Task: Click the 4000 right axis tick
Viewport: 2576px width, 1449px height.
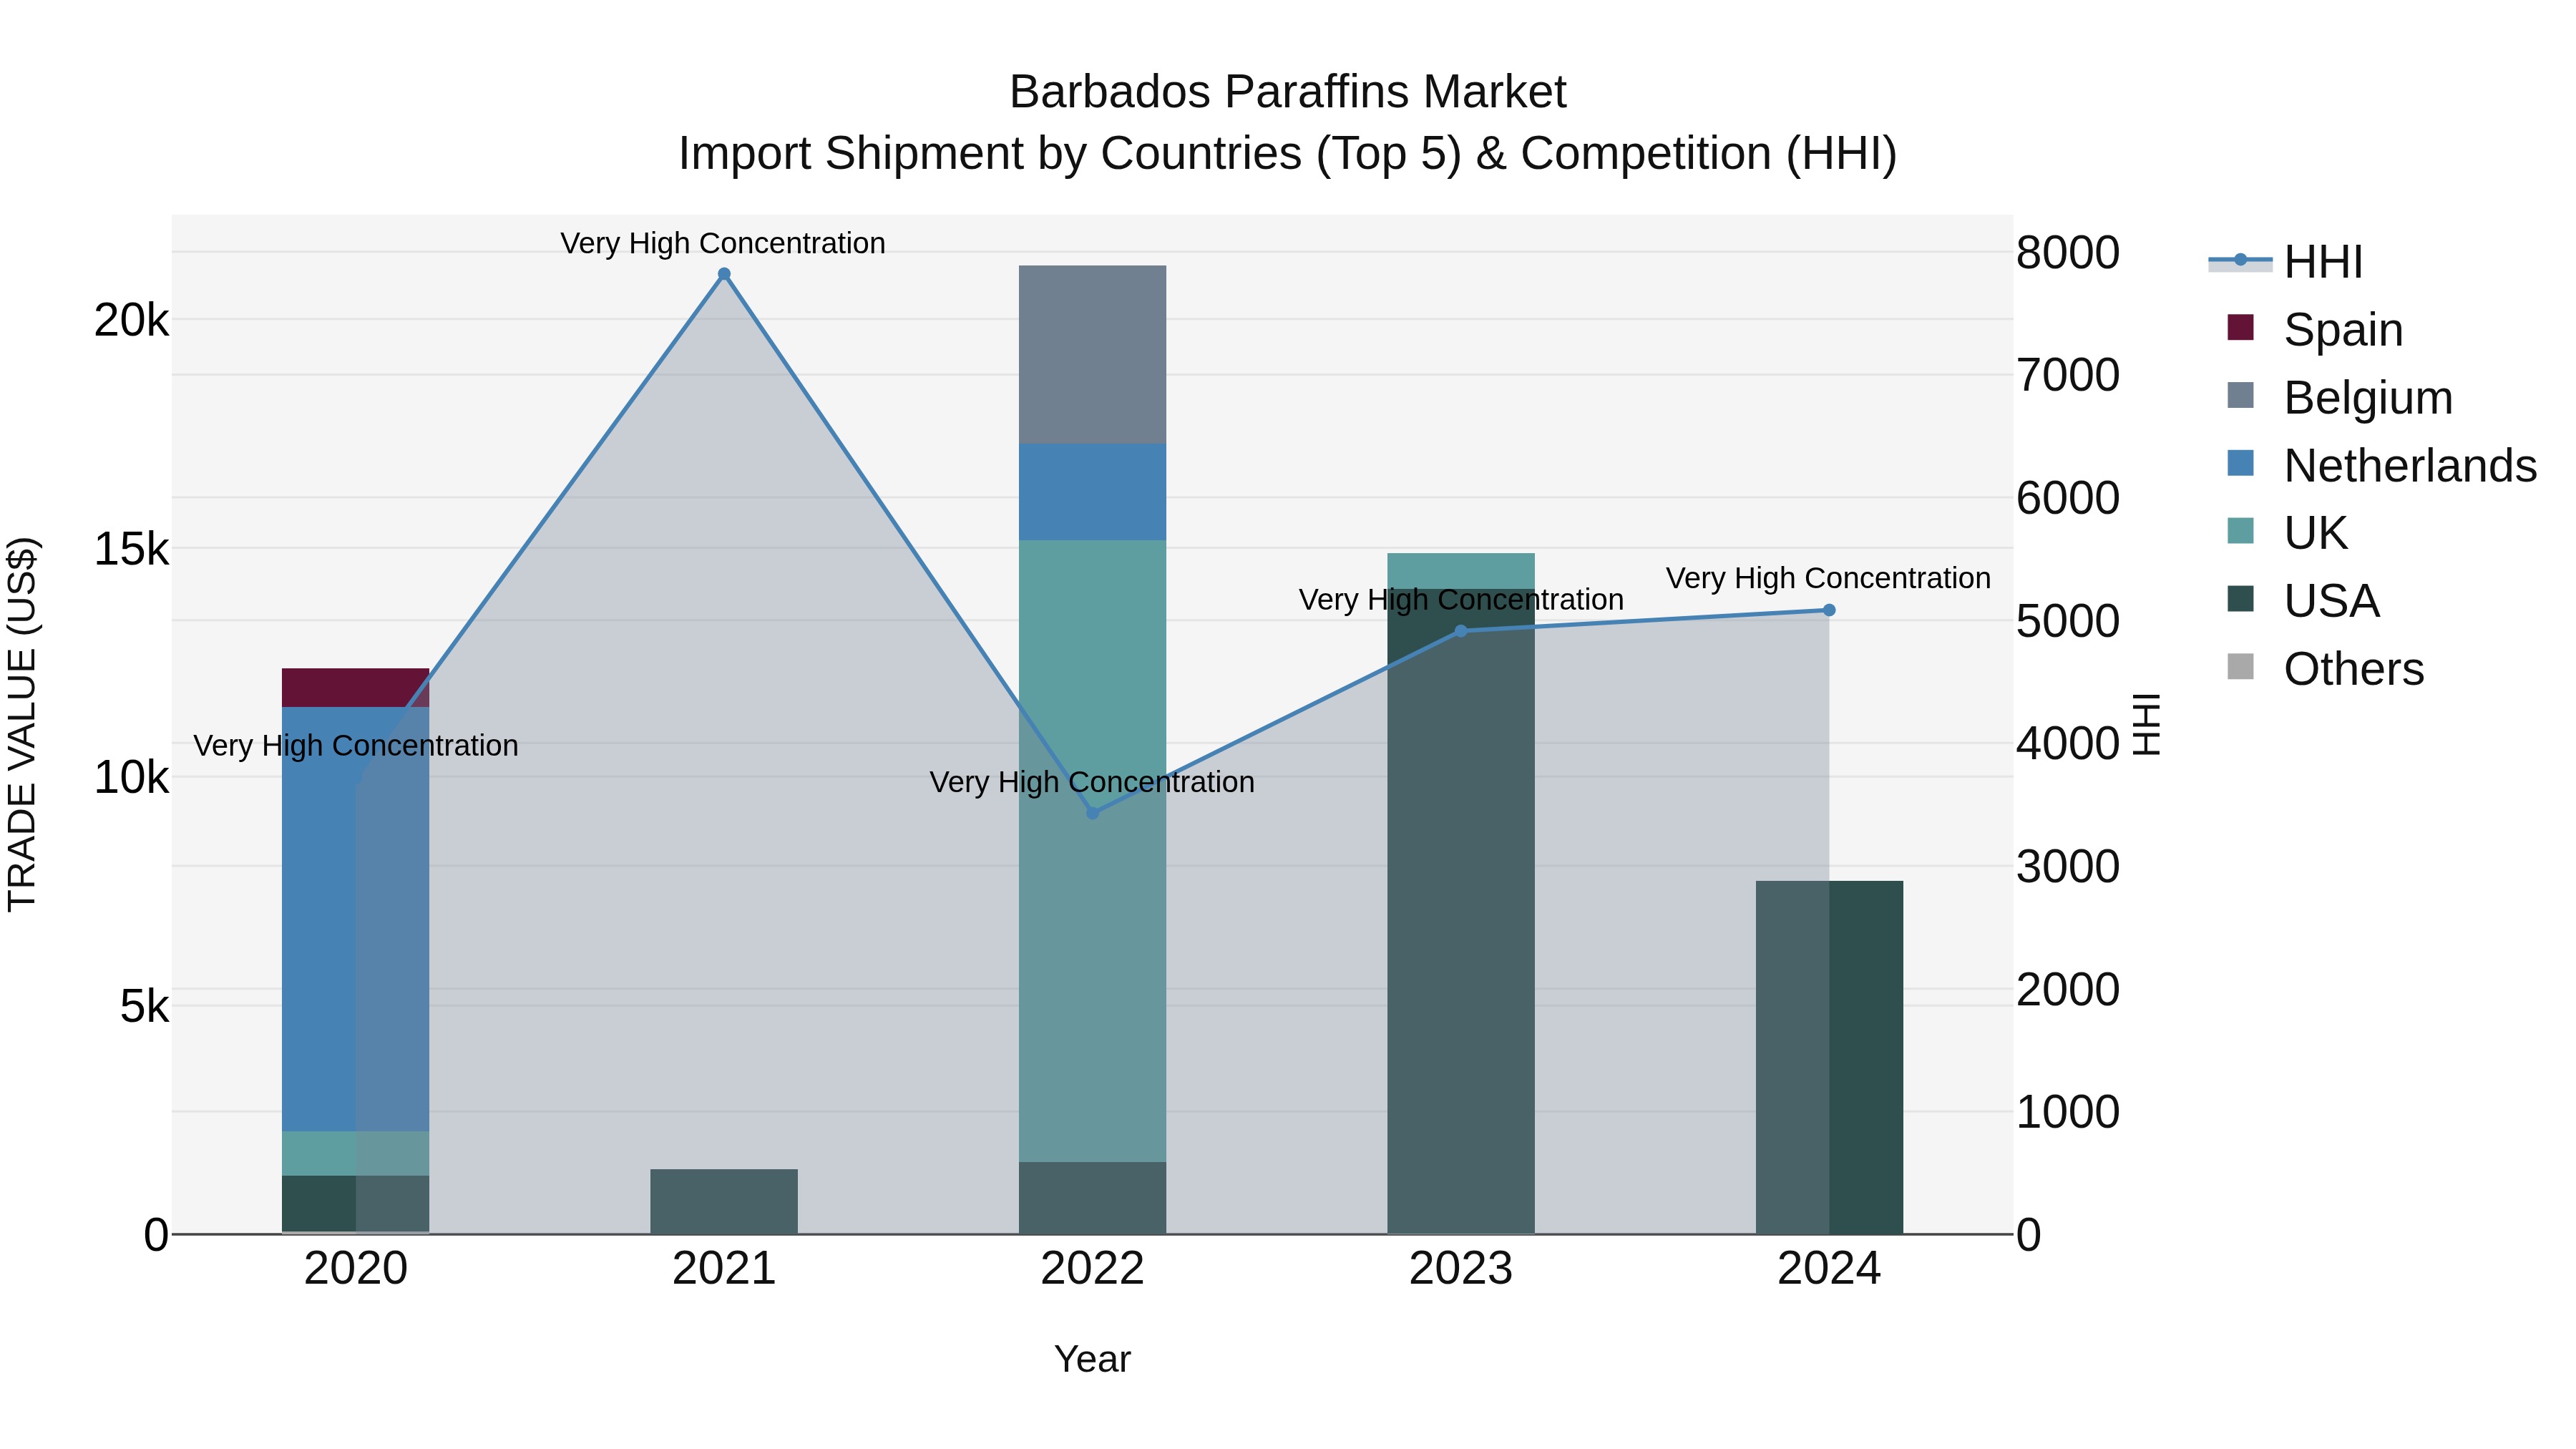Action: pos(2068,744)
